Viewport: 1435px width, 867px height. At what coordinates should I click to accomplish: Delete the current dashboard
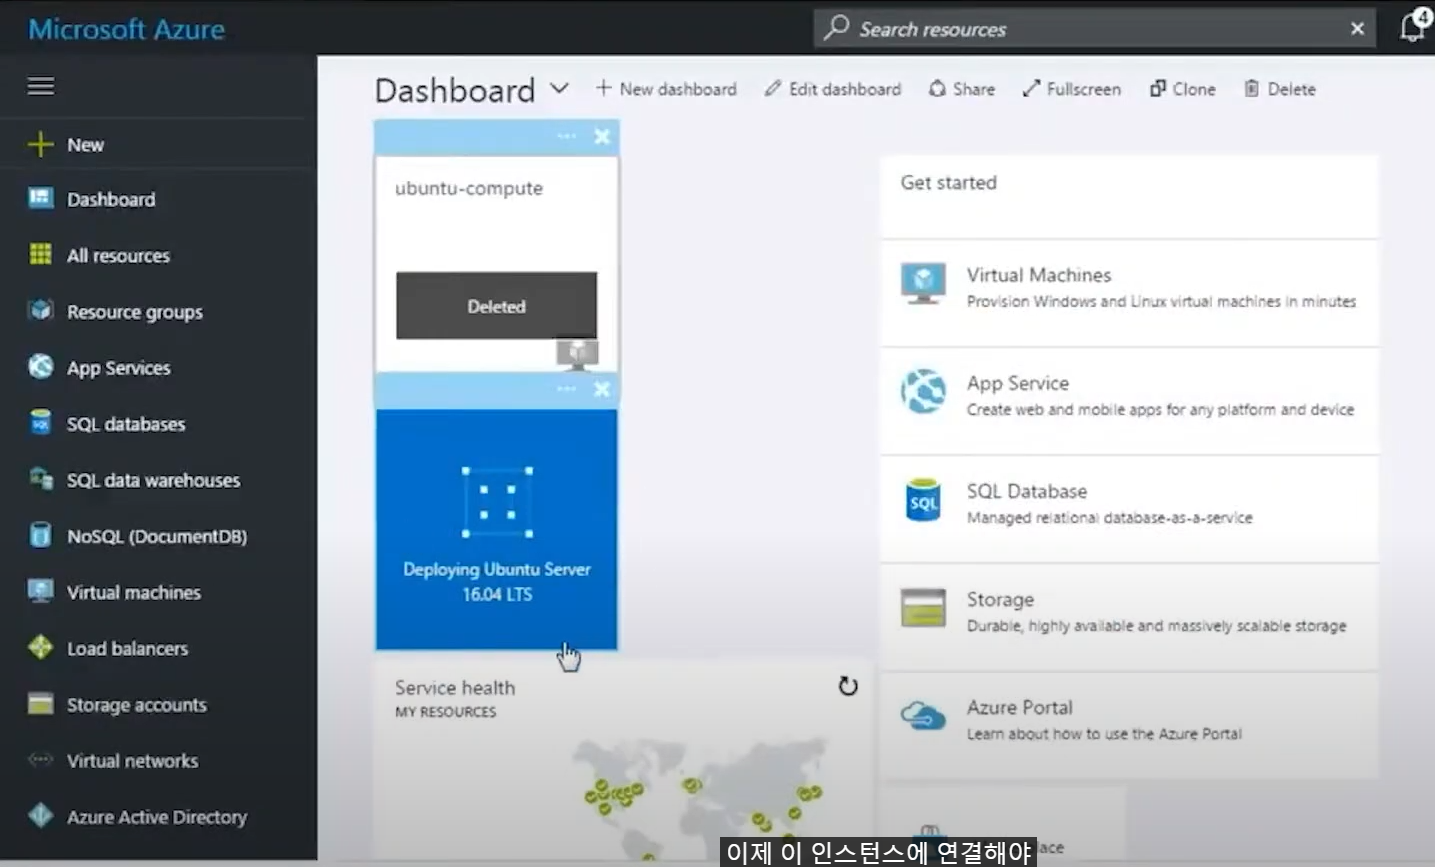pyautogui.click(x=1280, y=89)
